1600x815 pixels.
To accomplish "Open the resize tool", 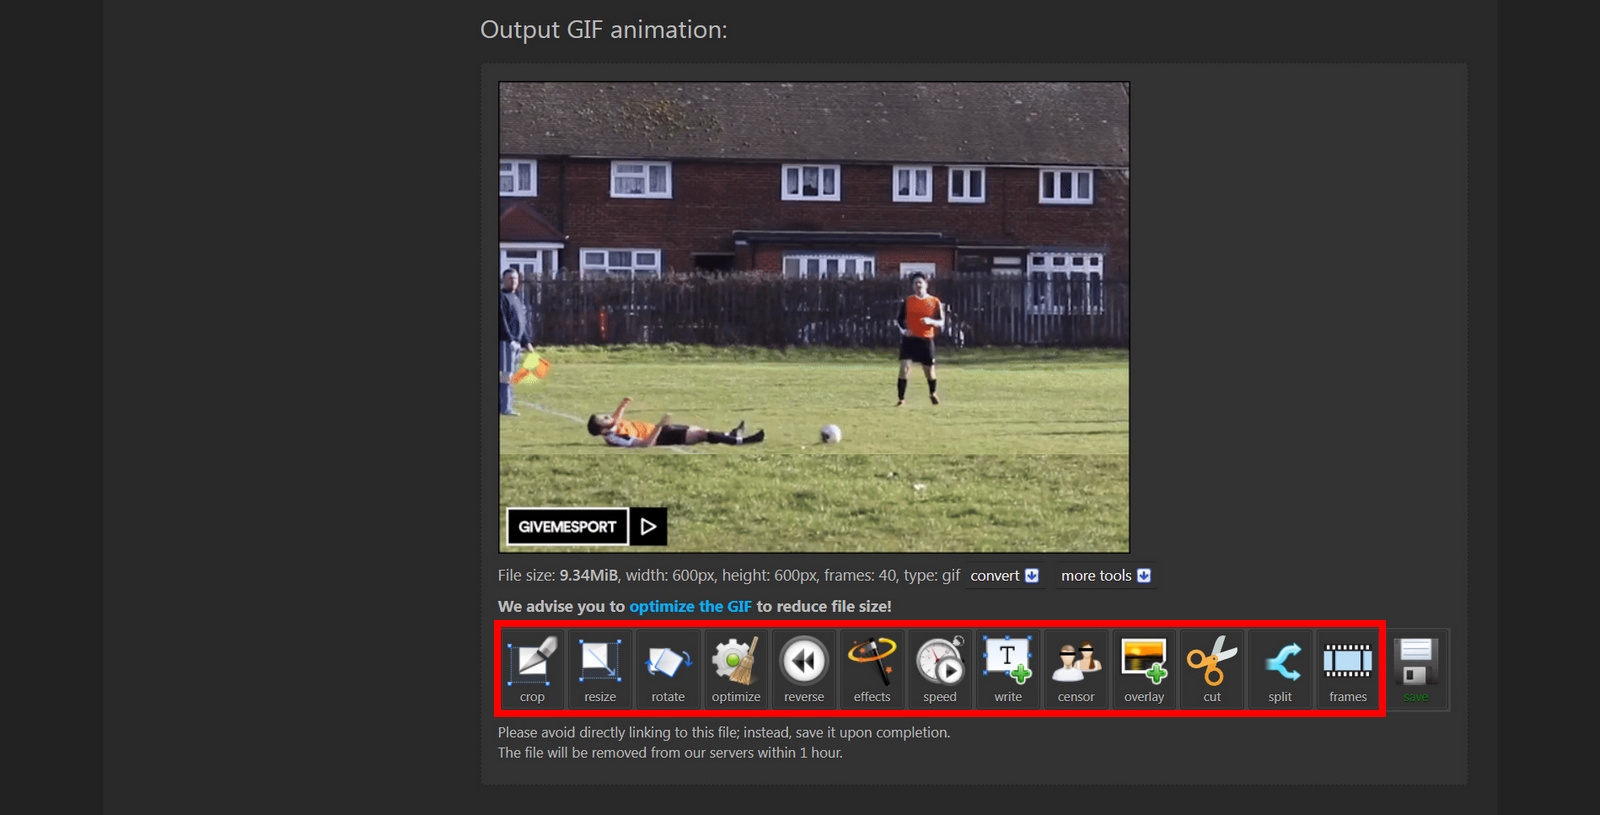I will coord(600,670).
